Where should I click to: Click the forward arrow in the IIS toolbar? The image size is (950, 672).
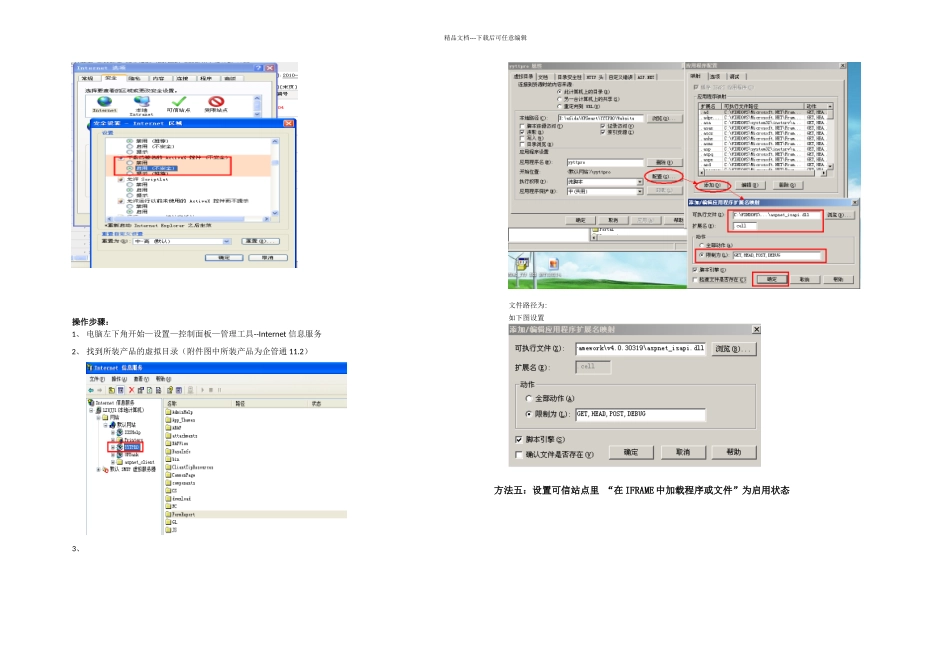[x=99, y=390]
